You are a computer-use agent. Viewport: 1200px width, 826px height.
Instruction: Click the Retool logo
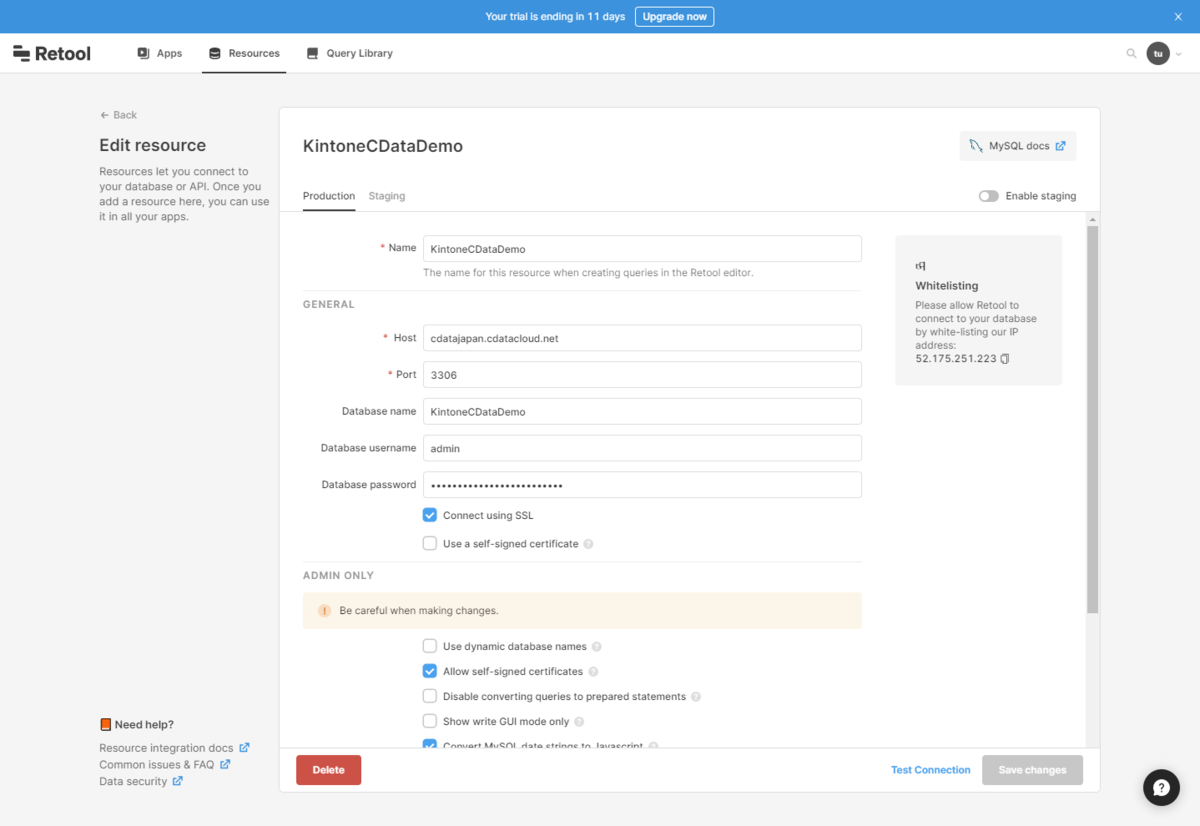click(52, 53)
